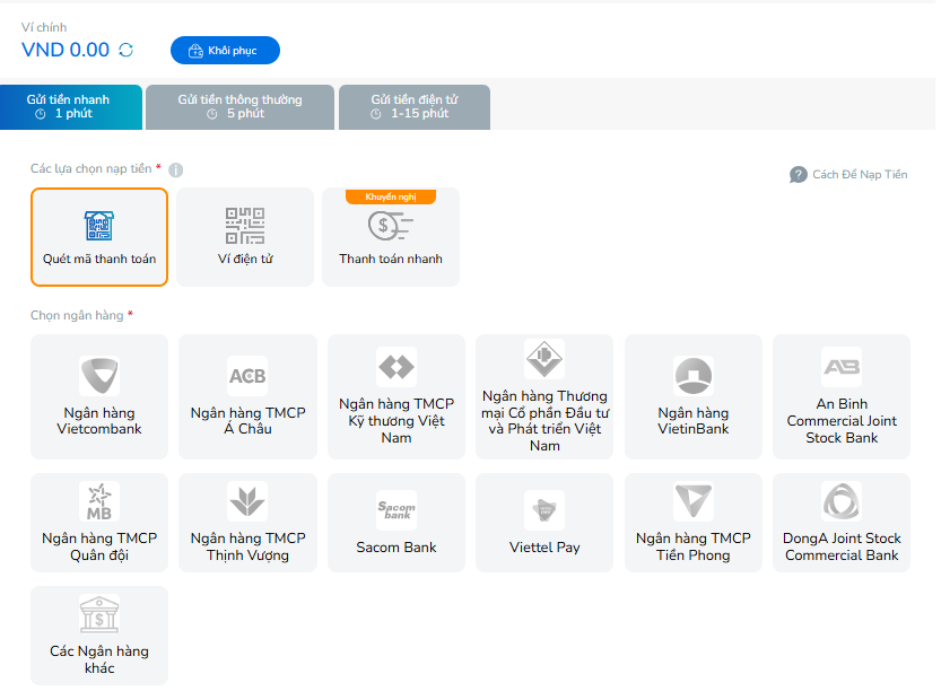Click the info icon next to Các lựa chọn nạp tiền
The height and width of the screenshot is (700, 936).
click(x=176, y=170)
